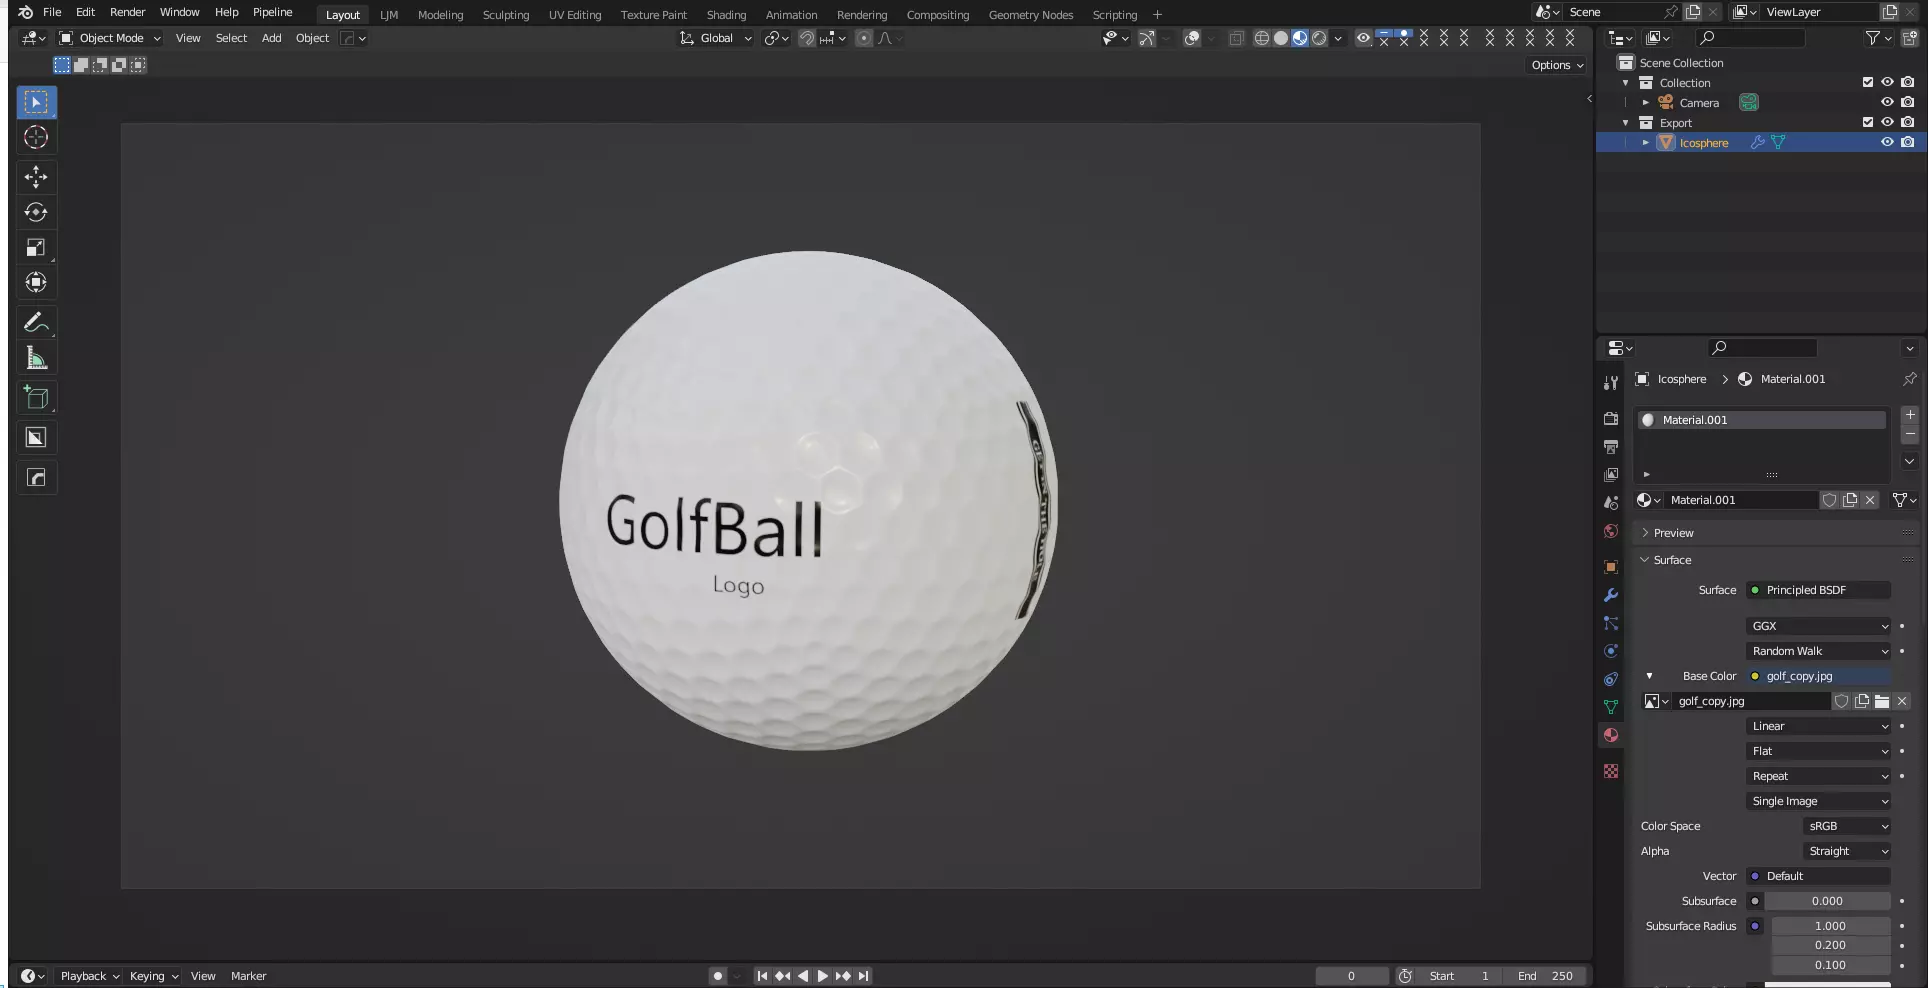Open the Scene properties tab
The height and width of the screenshot is (988, 1928).
click(x=1610, y=503)
